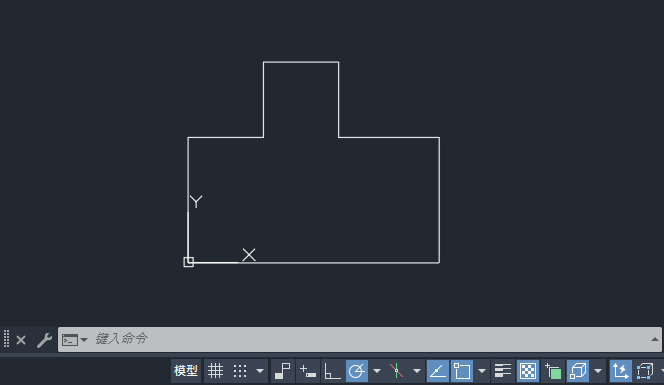Expand isometric drafting plane dropdown
The image size is (664, 385).
point(417,371)
